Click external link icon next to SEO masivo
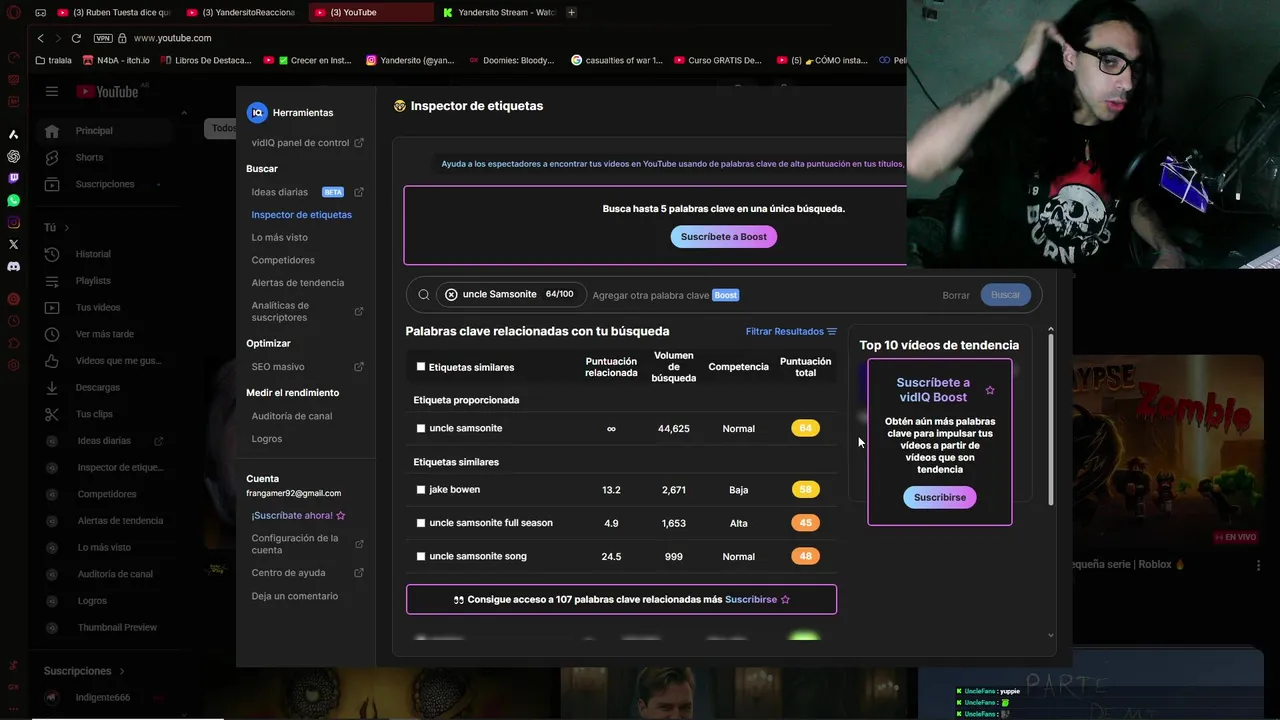 click(359, 367)
